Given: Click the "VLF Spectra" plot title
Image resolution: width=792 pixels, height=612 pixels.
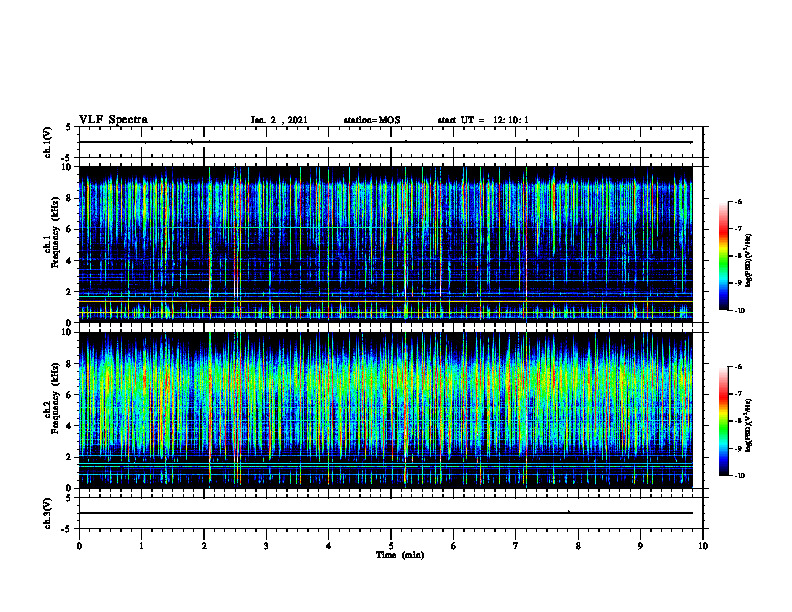Looking at the screenshot, I should 113,120.
